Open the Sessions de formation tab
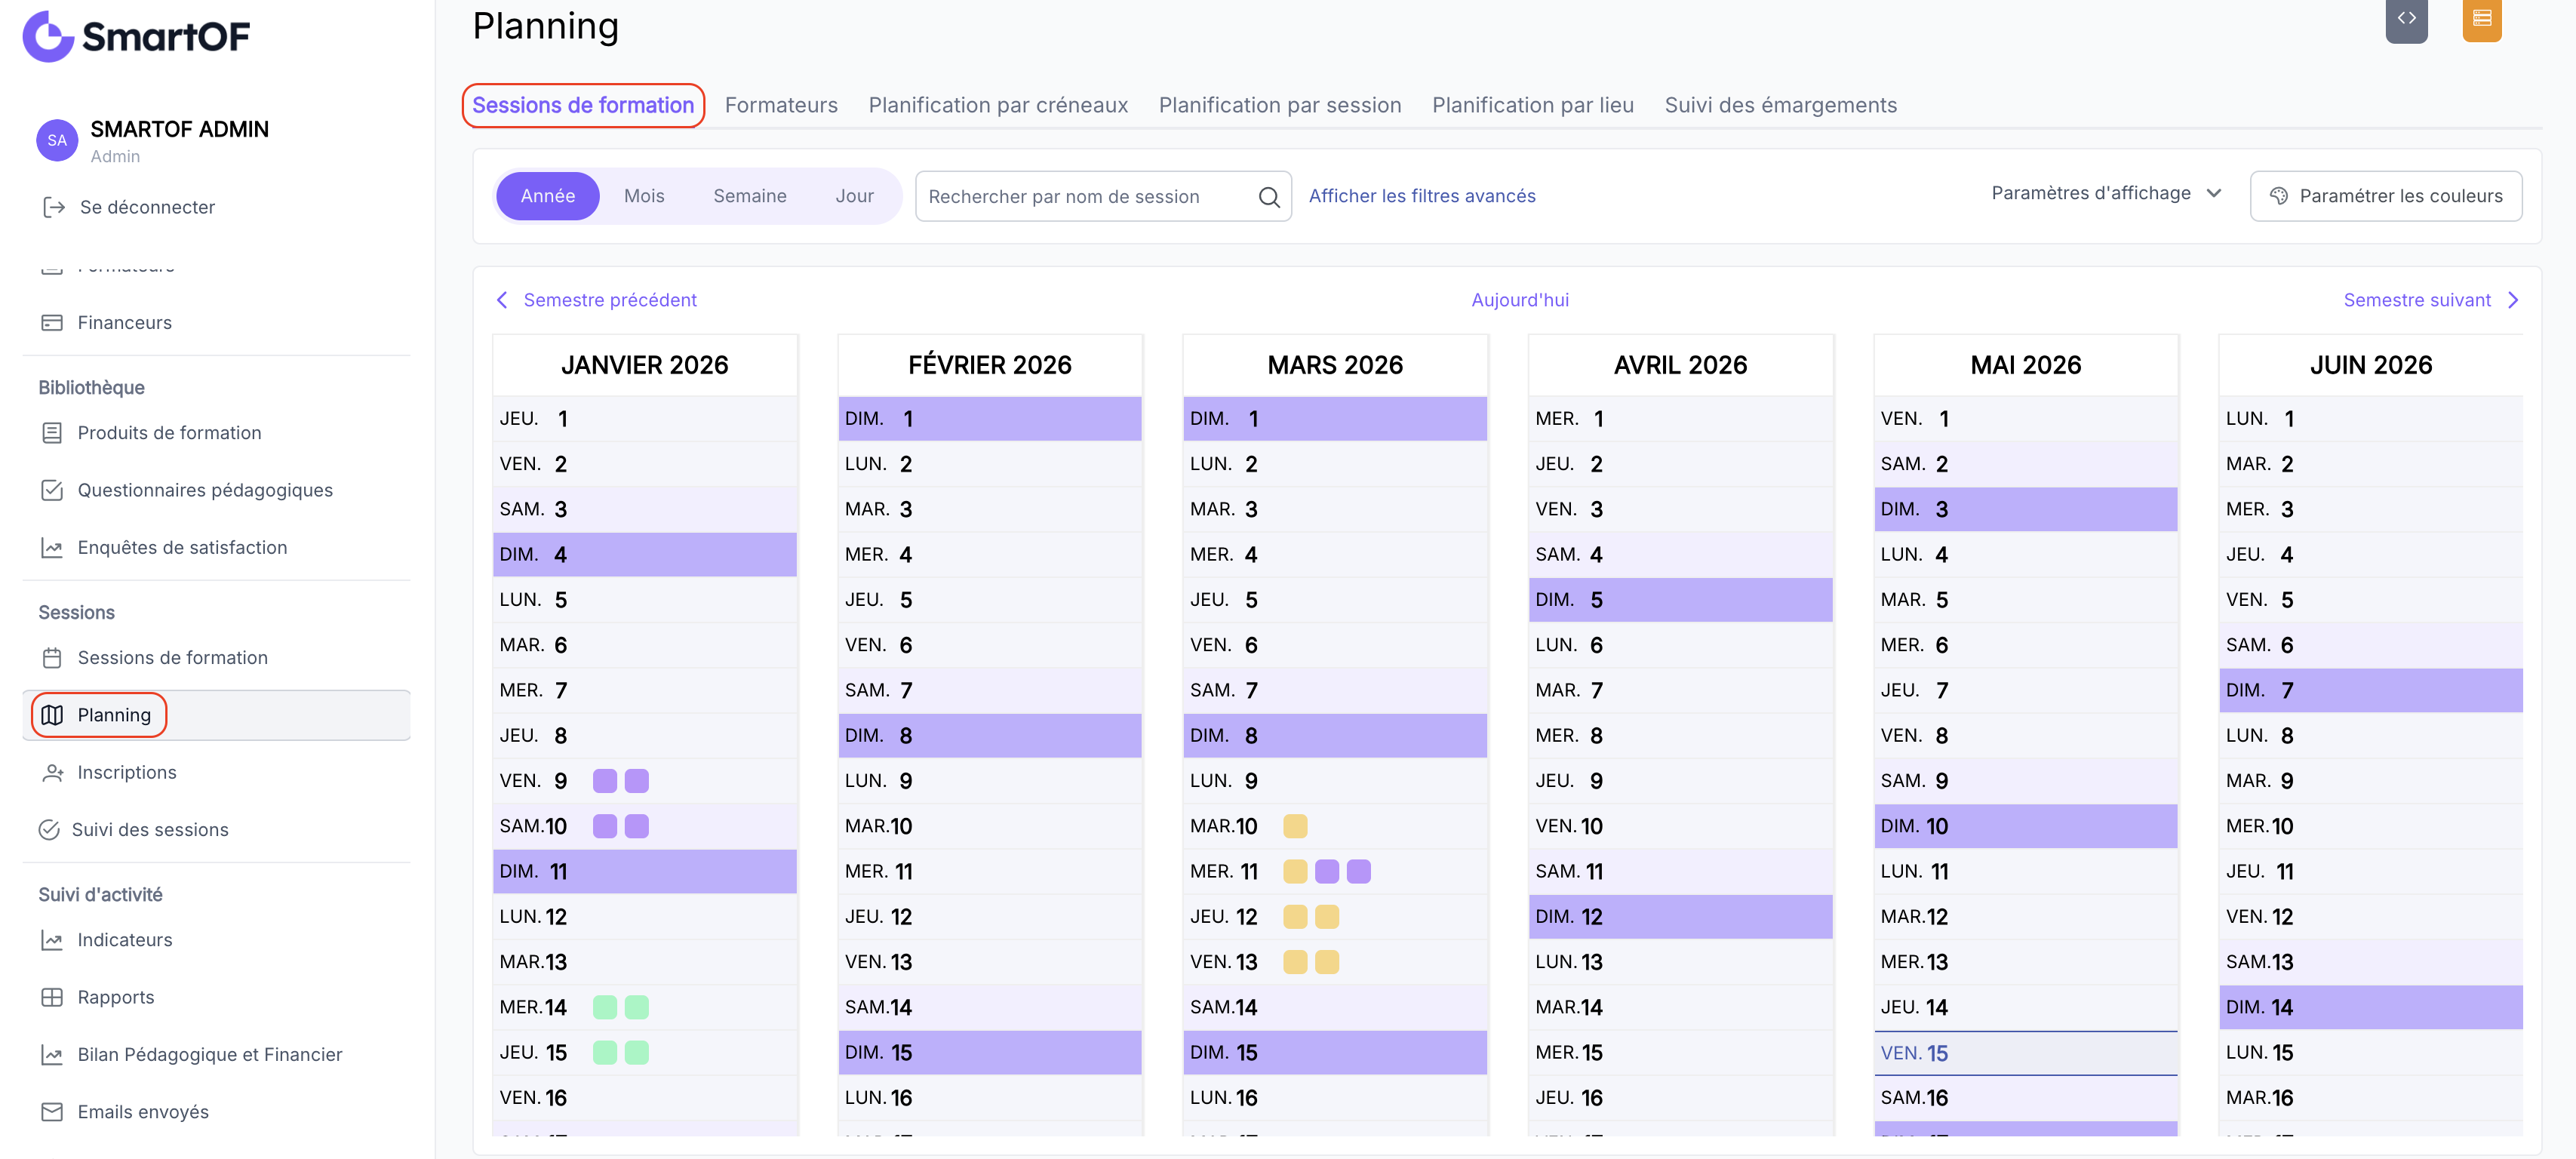2576x1159 pixels. [x=583, y=105]
